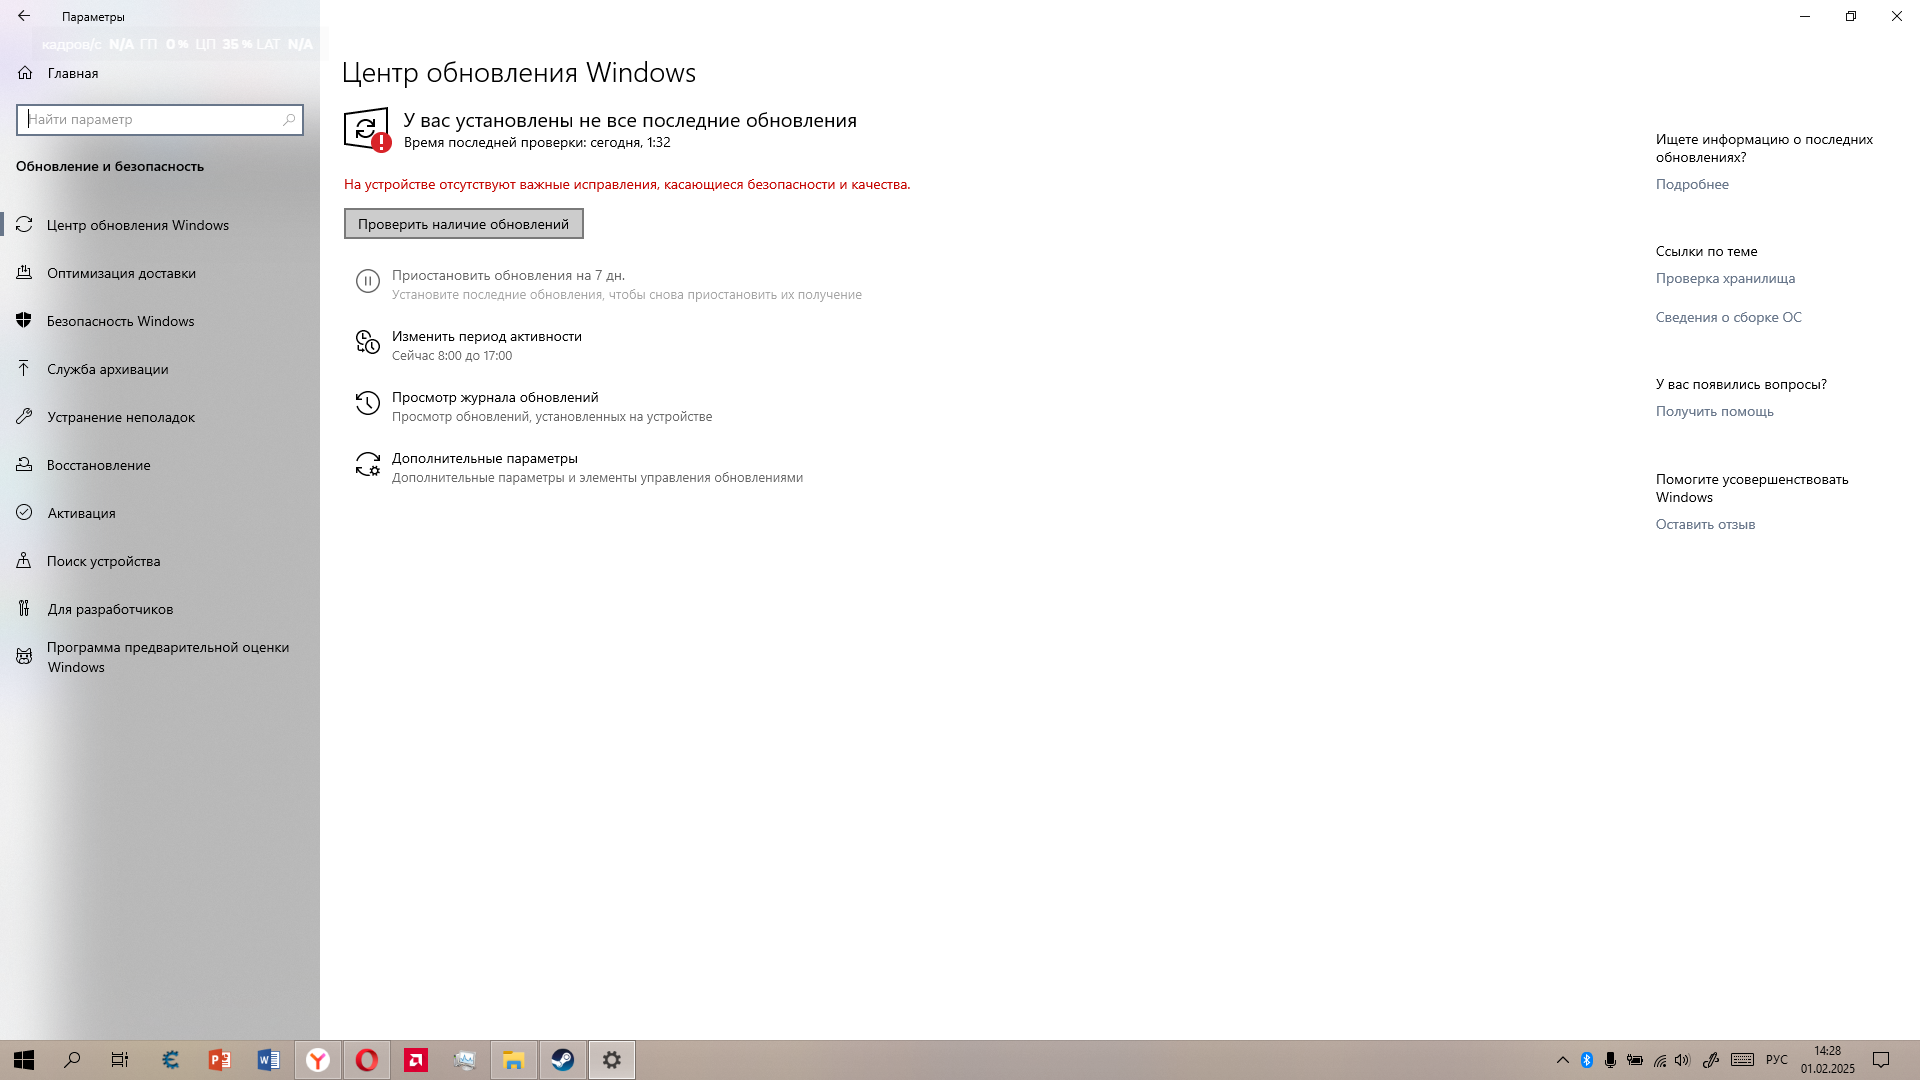Click the Bluetooth tray icon
This screenshot has width=1920, height=1080.
pos(1587,1060)
